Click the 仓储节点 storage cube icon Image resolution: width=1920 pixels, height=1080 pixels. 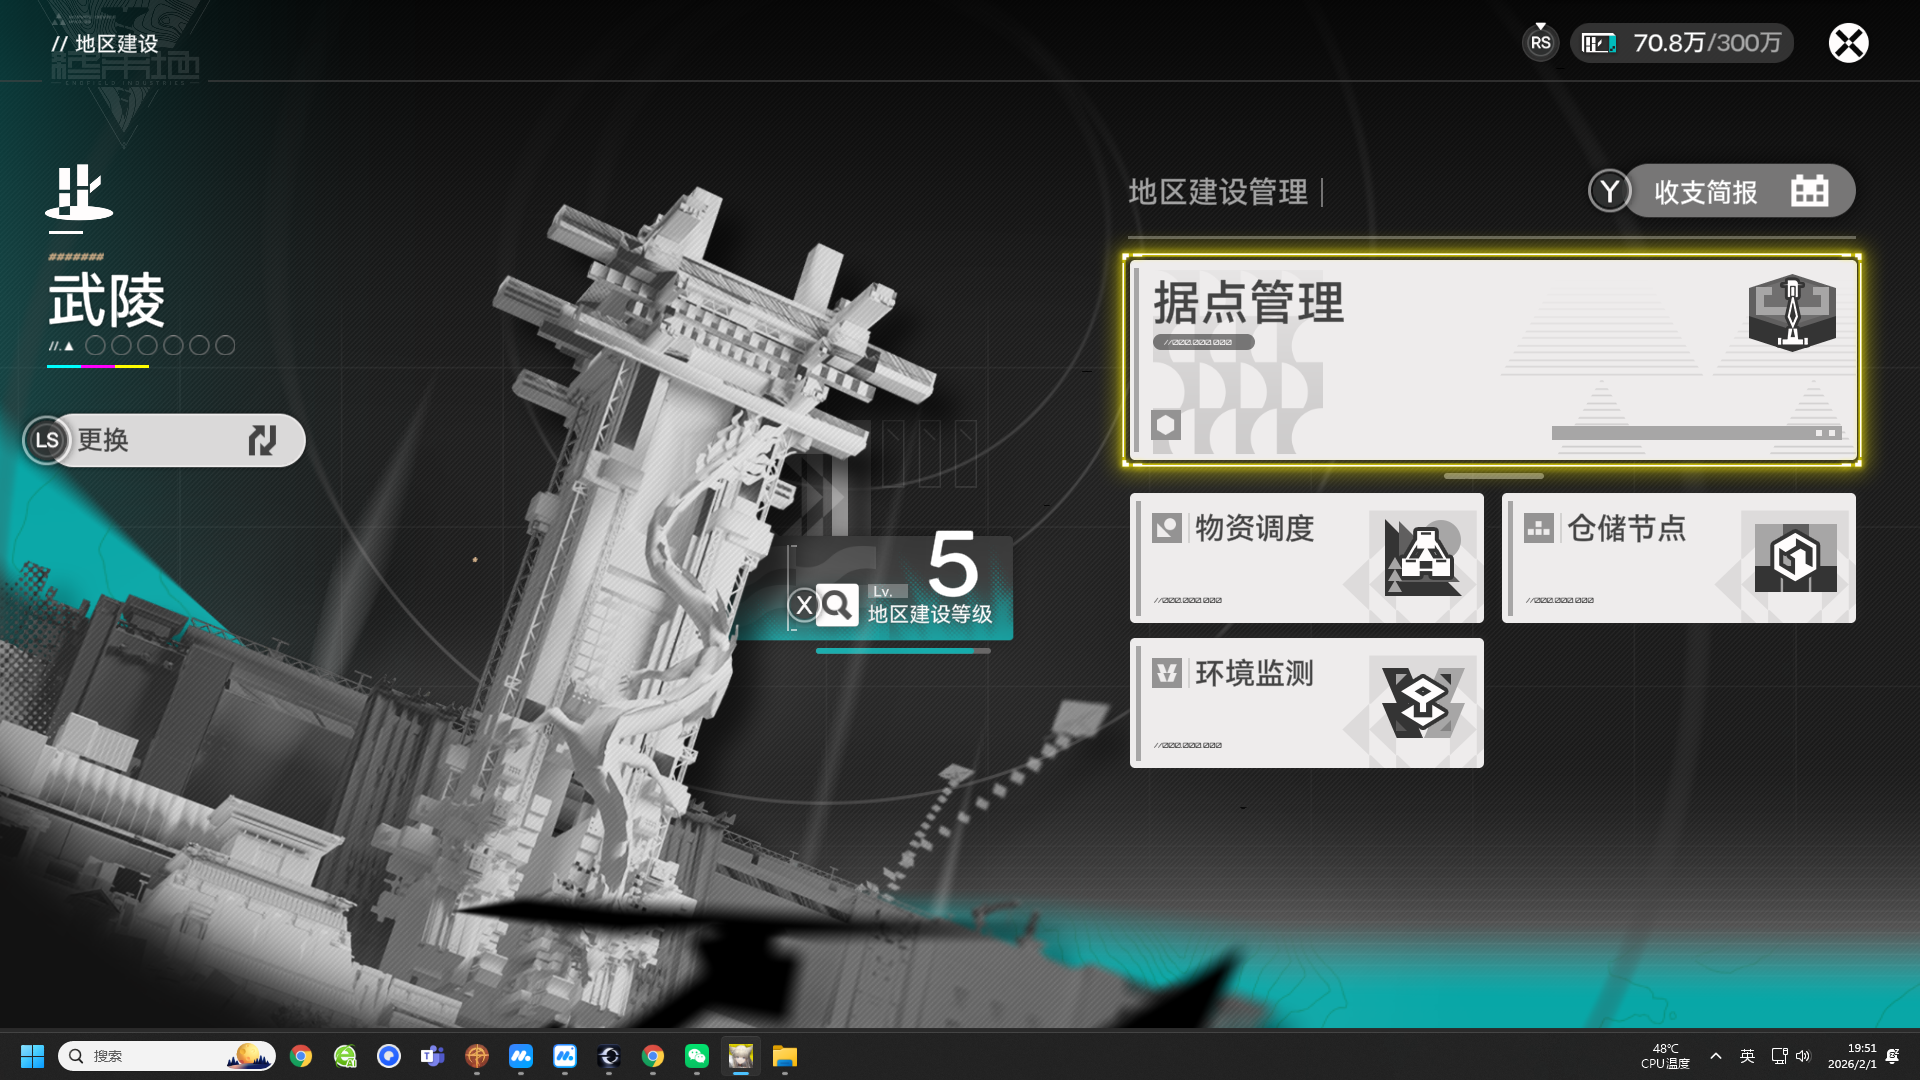point(1795,556)
